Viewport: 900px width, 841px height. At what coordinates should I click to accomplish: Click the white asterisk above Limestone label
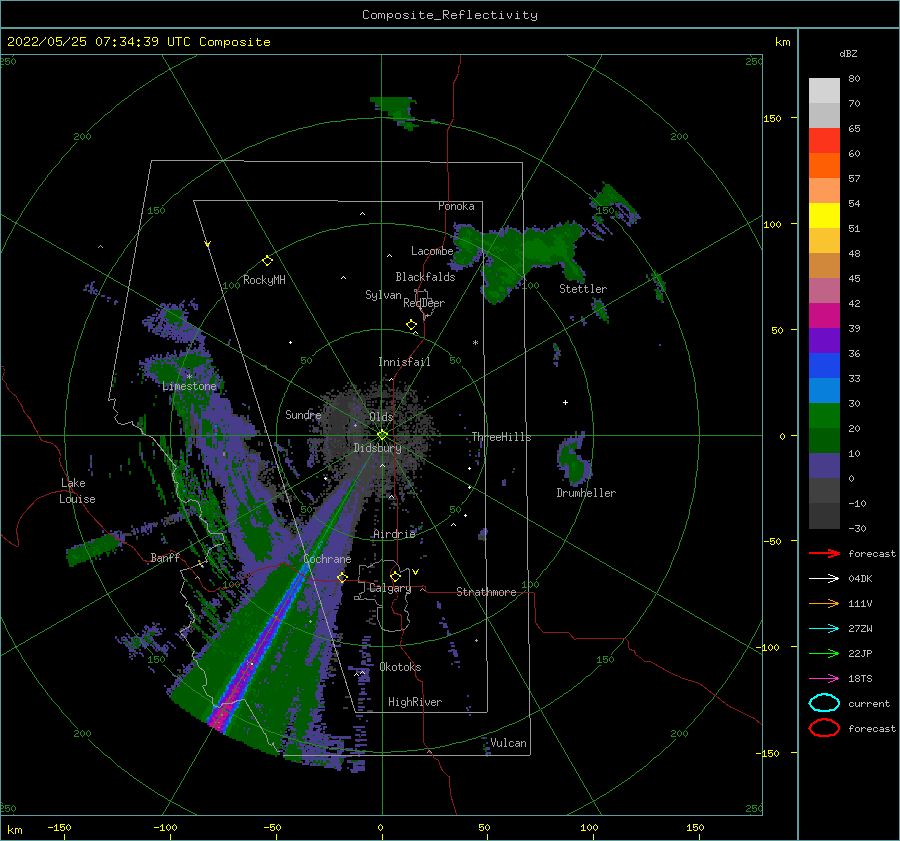click(x=189, y=376)
